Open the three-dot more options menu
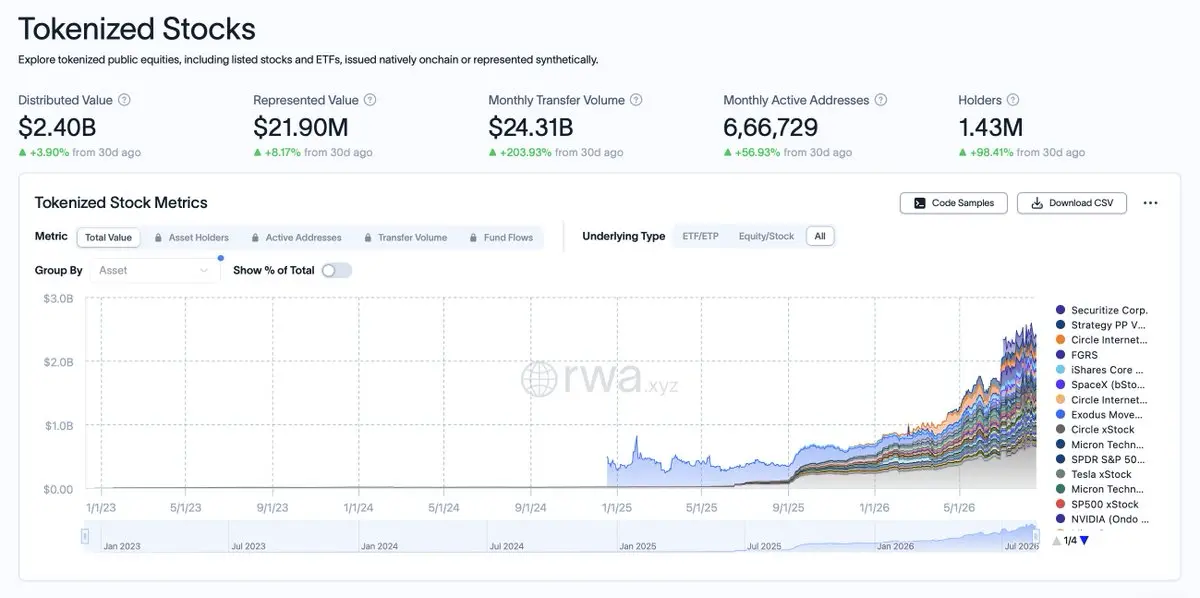This screenshot has height=598, width=1200. pos(1150,203)
